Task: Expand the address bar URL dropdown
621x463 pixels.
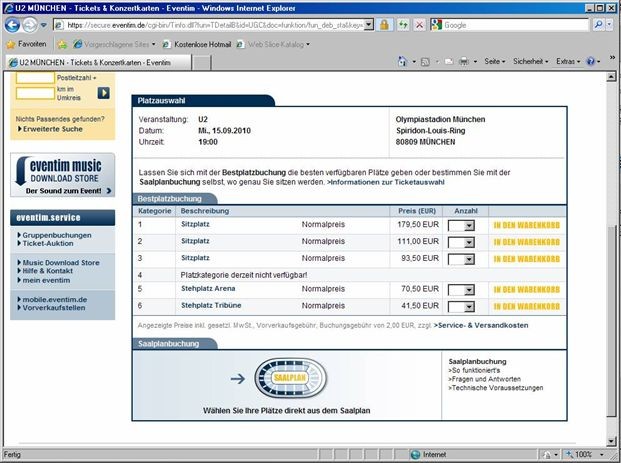Action: 368,24
